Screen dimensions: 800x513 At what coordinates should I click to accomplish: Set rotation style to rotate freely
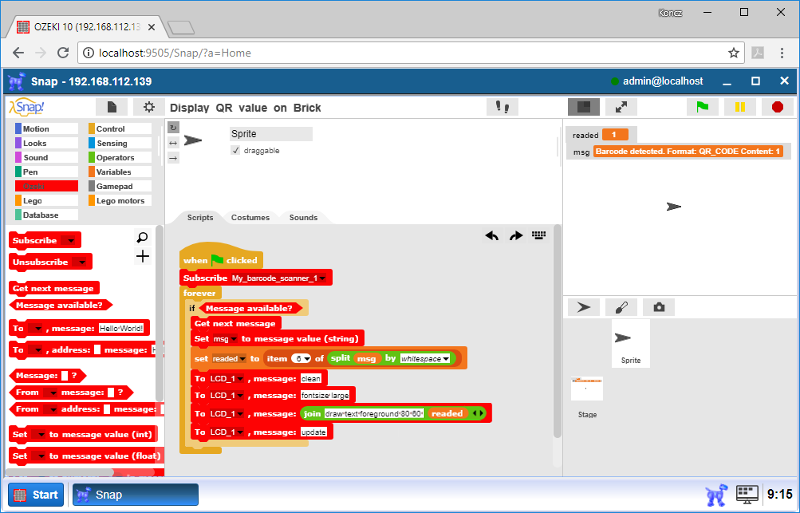[173, 128]
